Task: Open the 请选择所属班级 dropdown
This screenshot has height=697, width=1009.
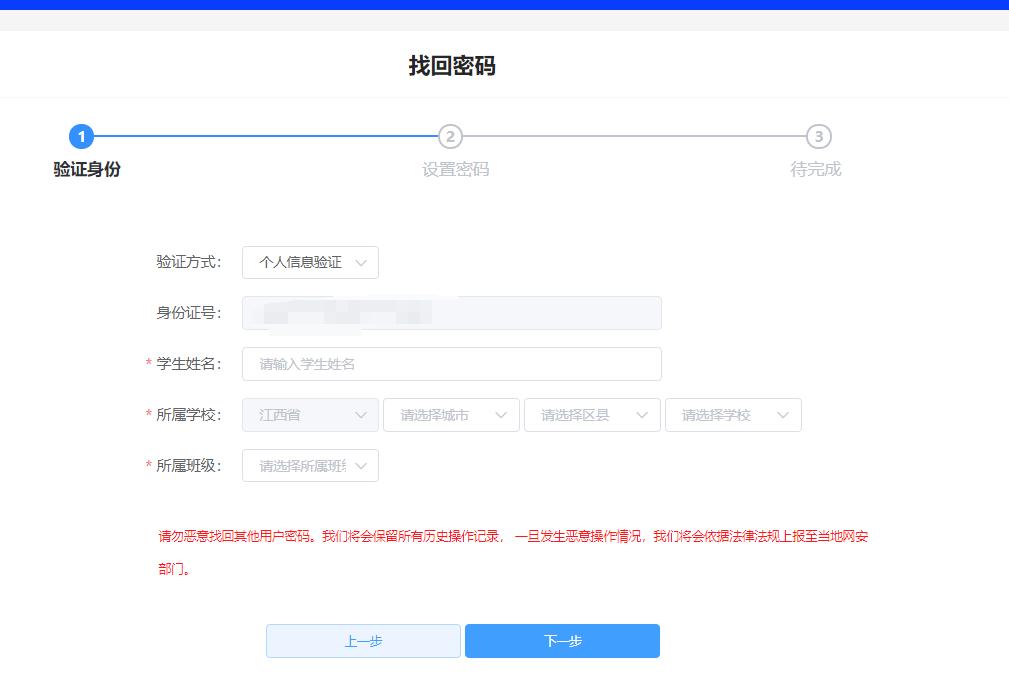Action: 310,466
